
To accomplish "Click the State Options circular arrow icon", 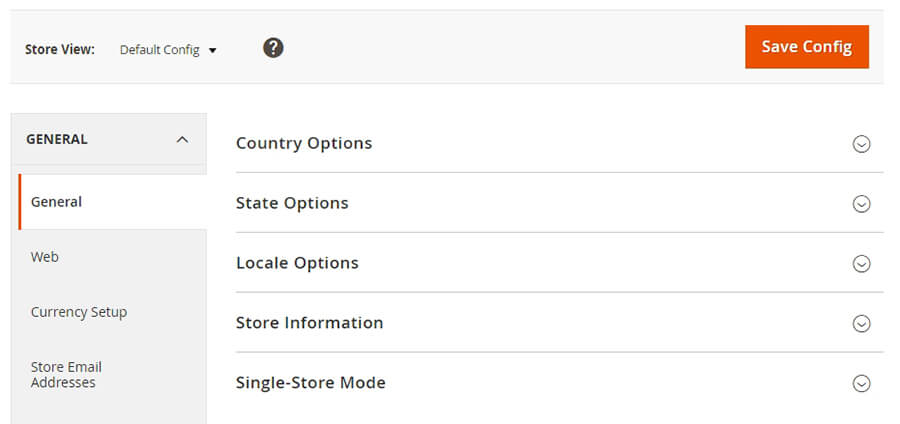I will click(x=861, y=204).
